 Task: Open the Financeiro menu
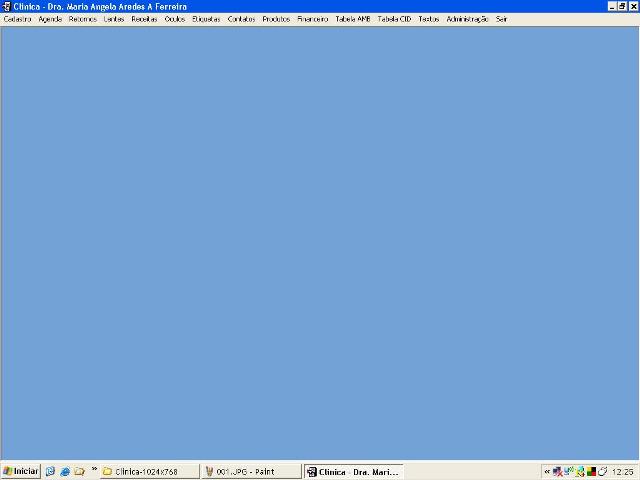[313, 19]
